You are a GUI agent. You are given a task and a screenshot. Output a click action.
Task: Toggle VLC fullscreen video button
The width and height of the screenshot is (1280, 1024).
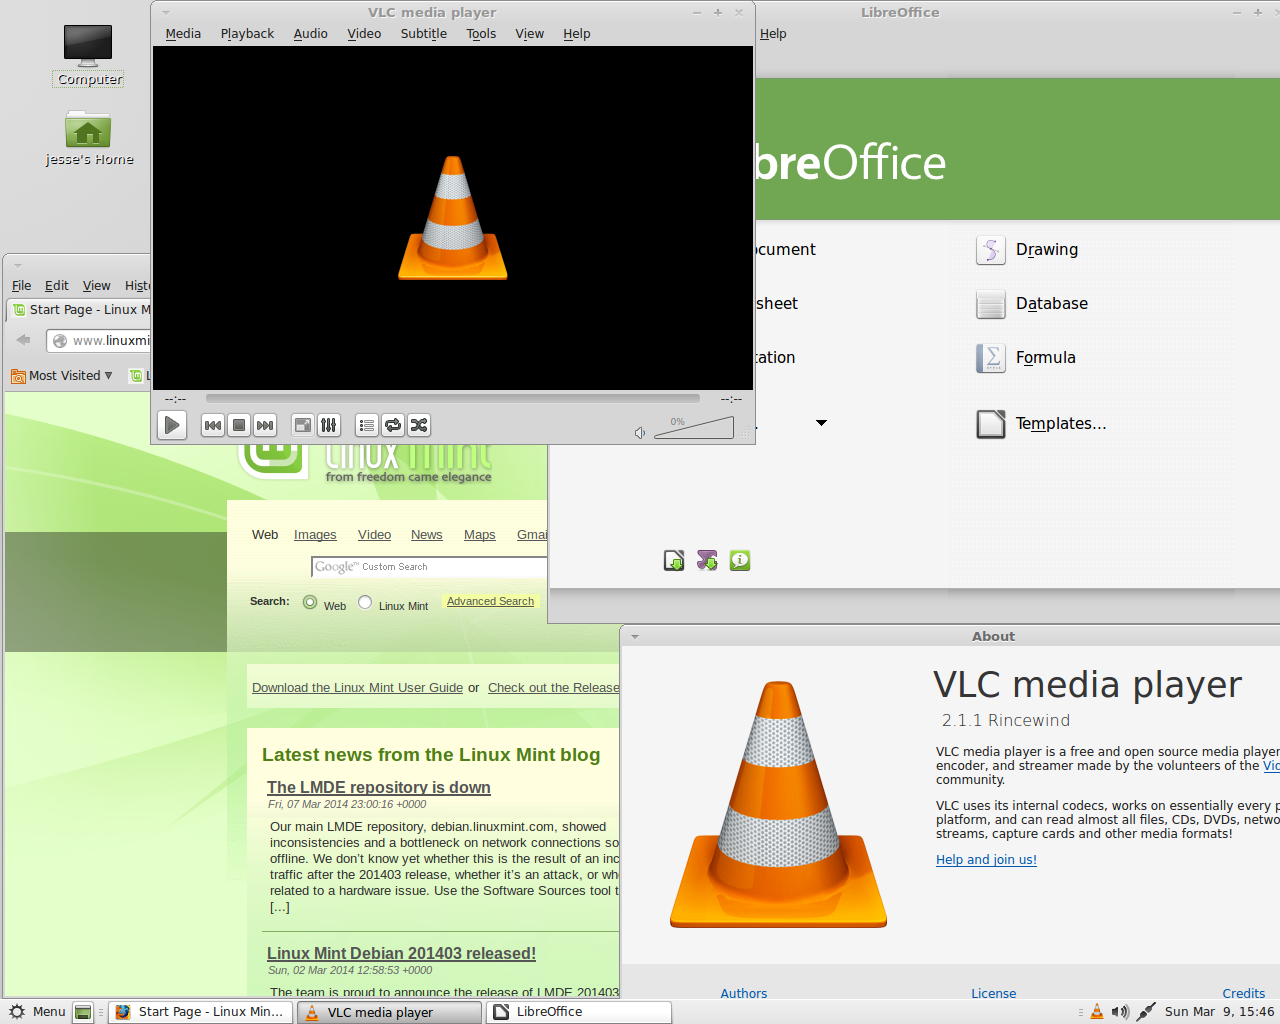[303, 425]
